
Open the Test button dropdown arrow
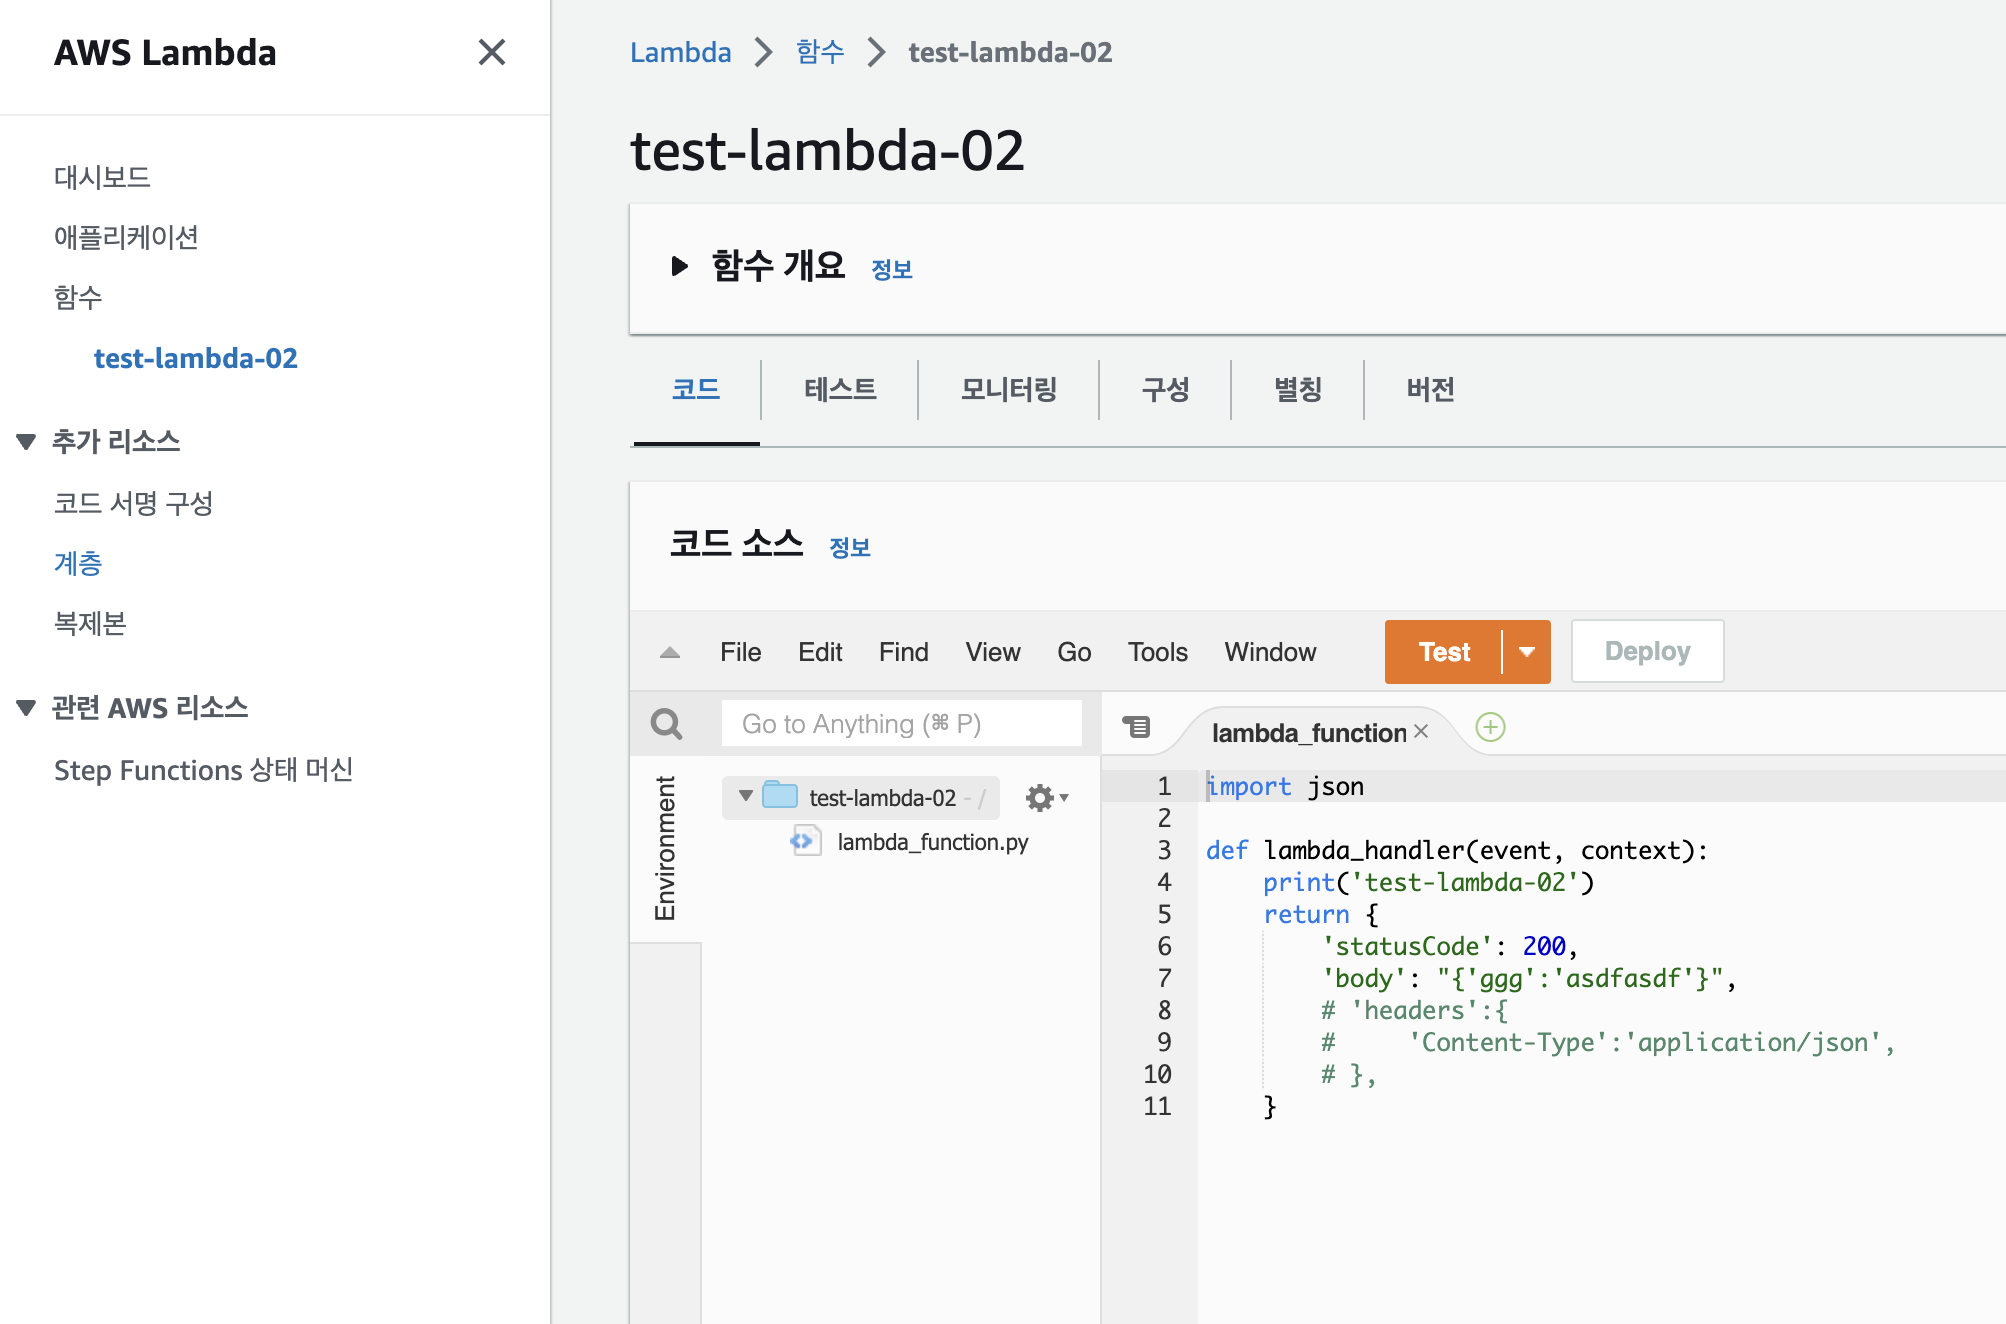tap(1526, 652)
